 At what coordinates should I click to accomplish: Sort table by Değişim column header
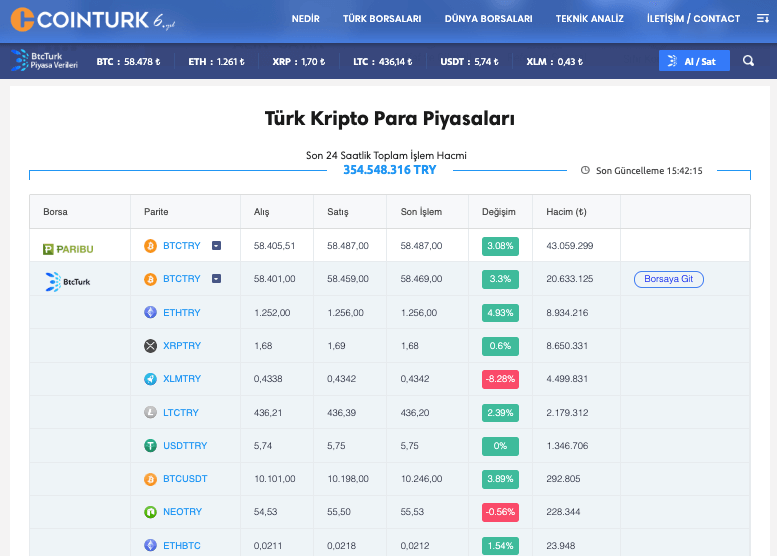(x=498, y=212)
